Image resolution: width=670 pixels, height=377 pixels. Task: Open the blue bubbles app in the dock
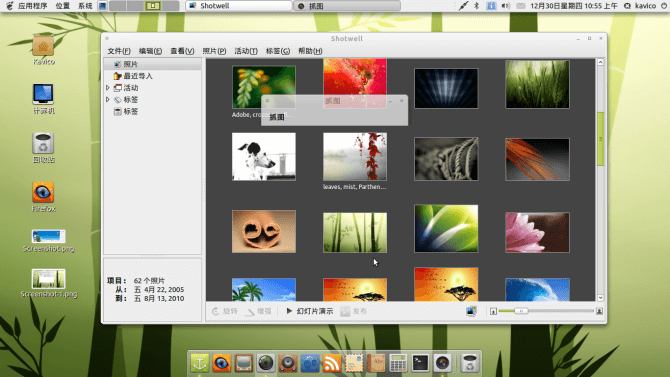click(310, 363)
